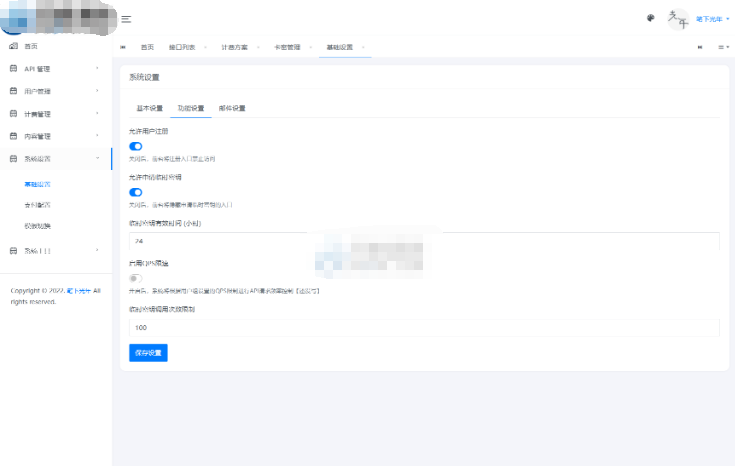This screenshot has width=735, height=466.
Task: Click the 系统设置 panel heading
Action: point(144,77)
